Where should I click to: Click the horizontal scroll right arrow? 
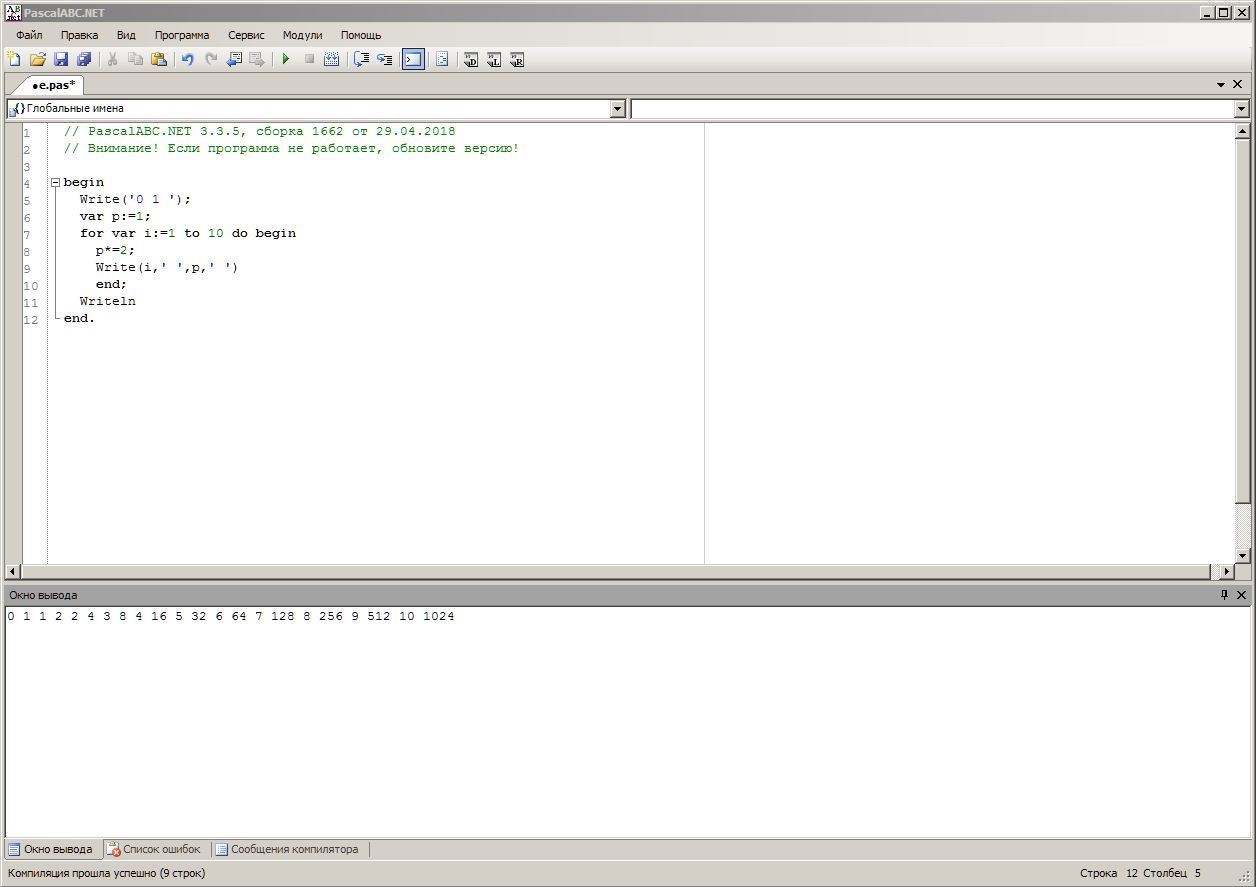[x=1227, y=572]
